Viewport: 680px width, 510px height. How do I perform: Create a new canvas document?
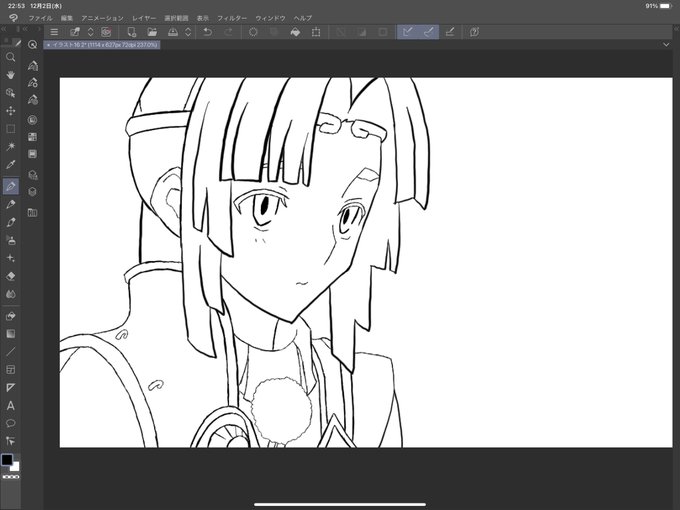coord(131,32)
